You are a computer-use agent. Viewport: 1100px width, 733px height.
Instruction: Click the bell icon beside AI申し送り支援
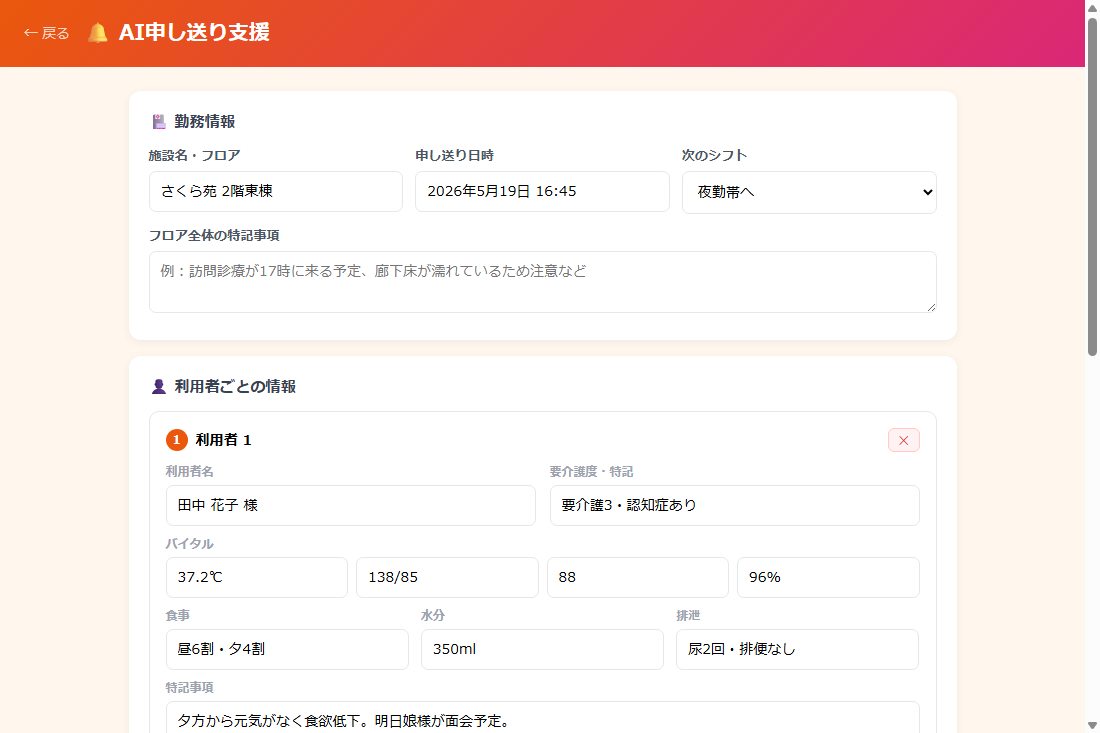pos(98,32)
